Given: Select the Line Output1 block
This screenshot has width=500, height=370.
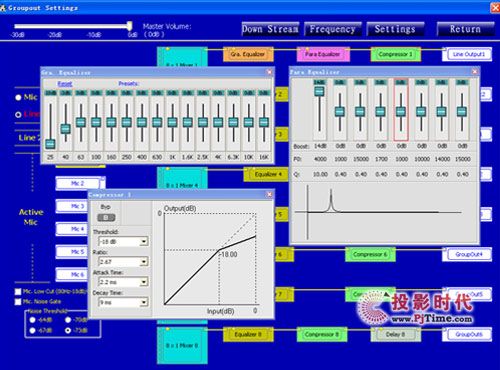Looking at the screenshot, I should (x=467, y=54).
